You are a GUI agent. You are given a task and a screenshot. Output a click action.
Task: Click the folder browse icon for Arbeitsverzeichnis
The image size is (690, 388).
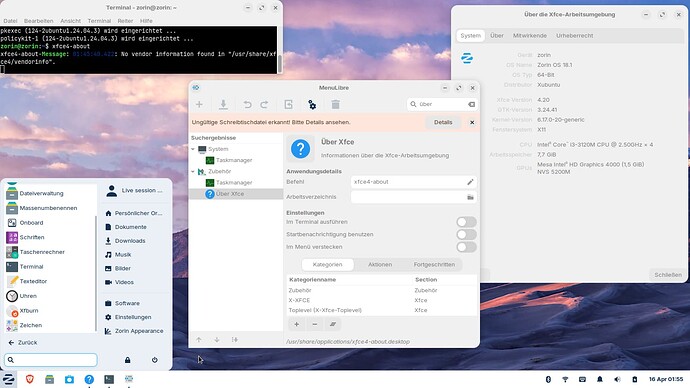click(470, 197)
